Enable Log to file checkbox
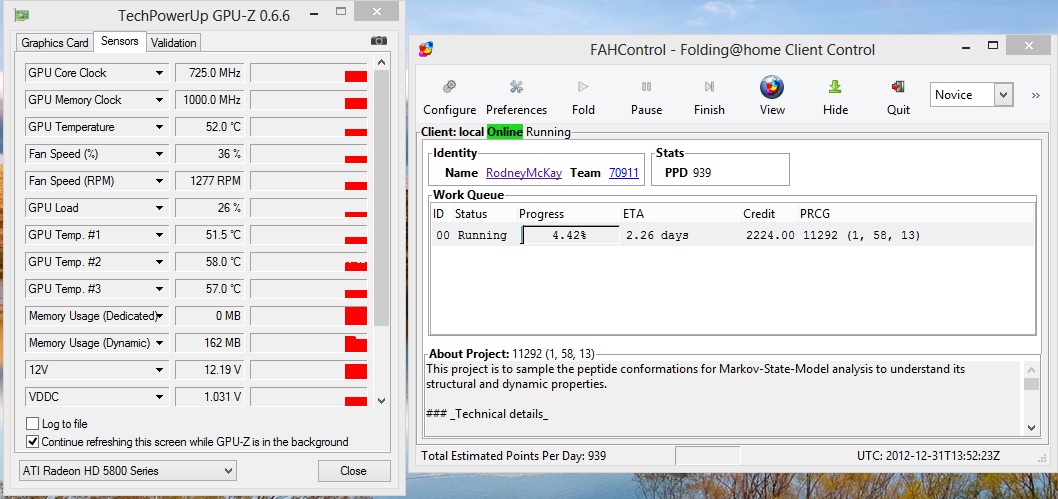 tap(32, 424)
